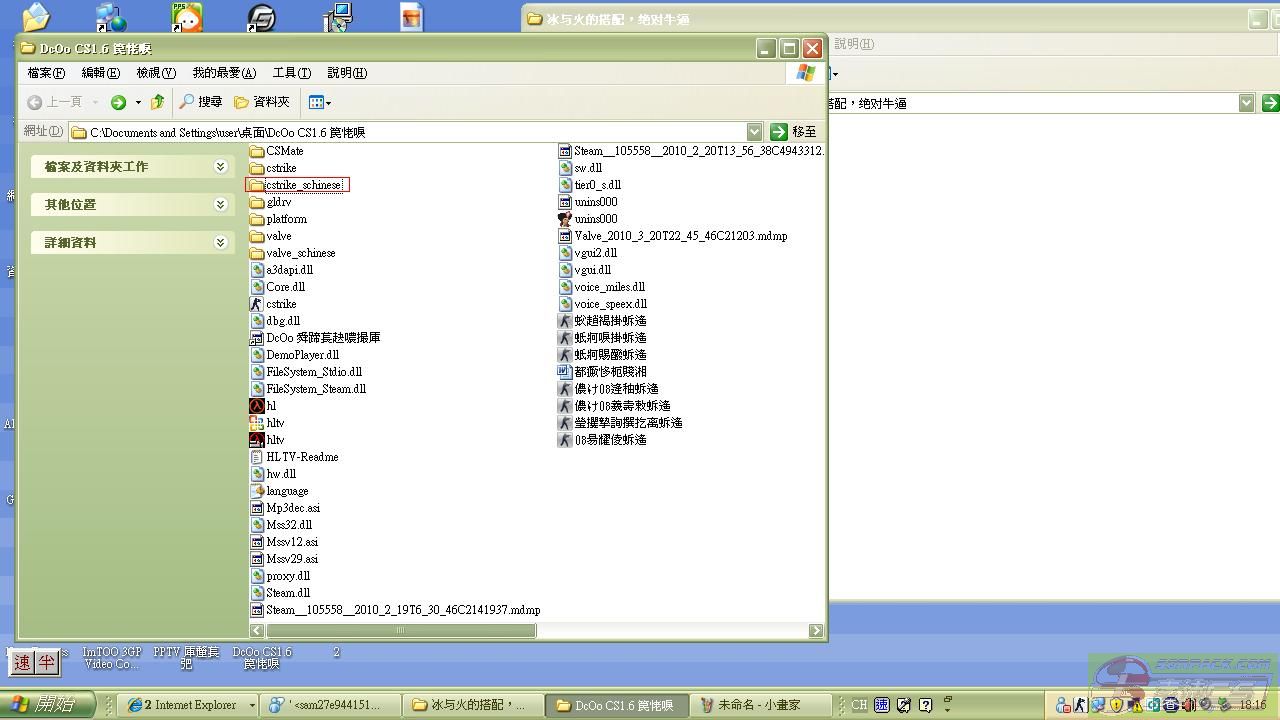Screen dimensions: 1280x720
Task: Click the horizontal scrollbar right arrow
Action: [x=816, y=631]
